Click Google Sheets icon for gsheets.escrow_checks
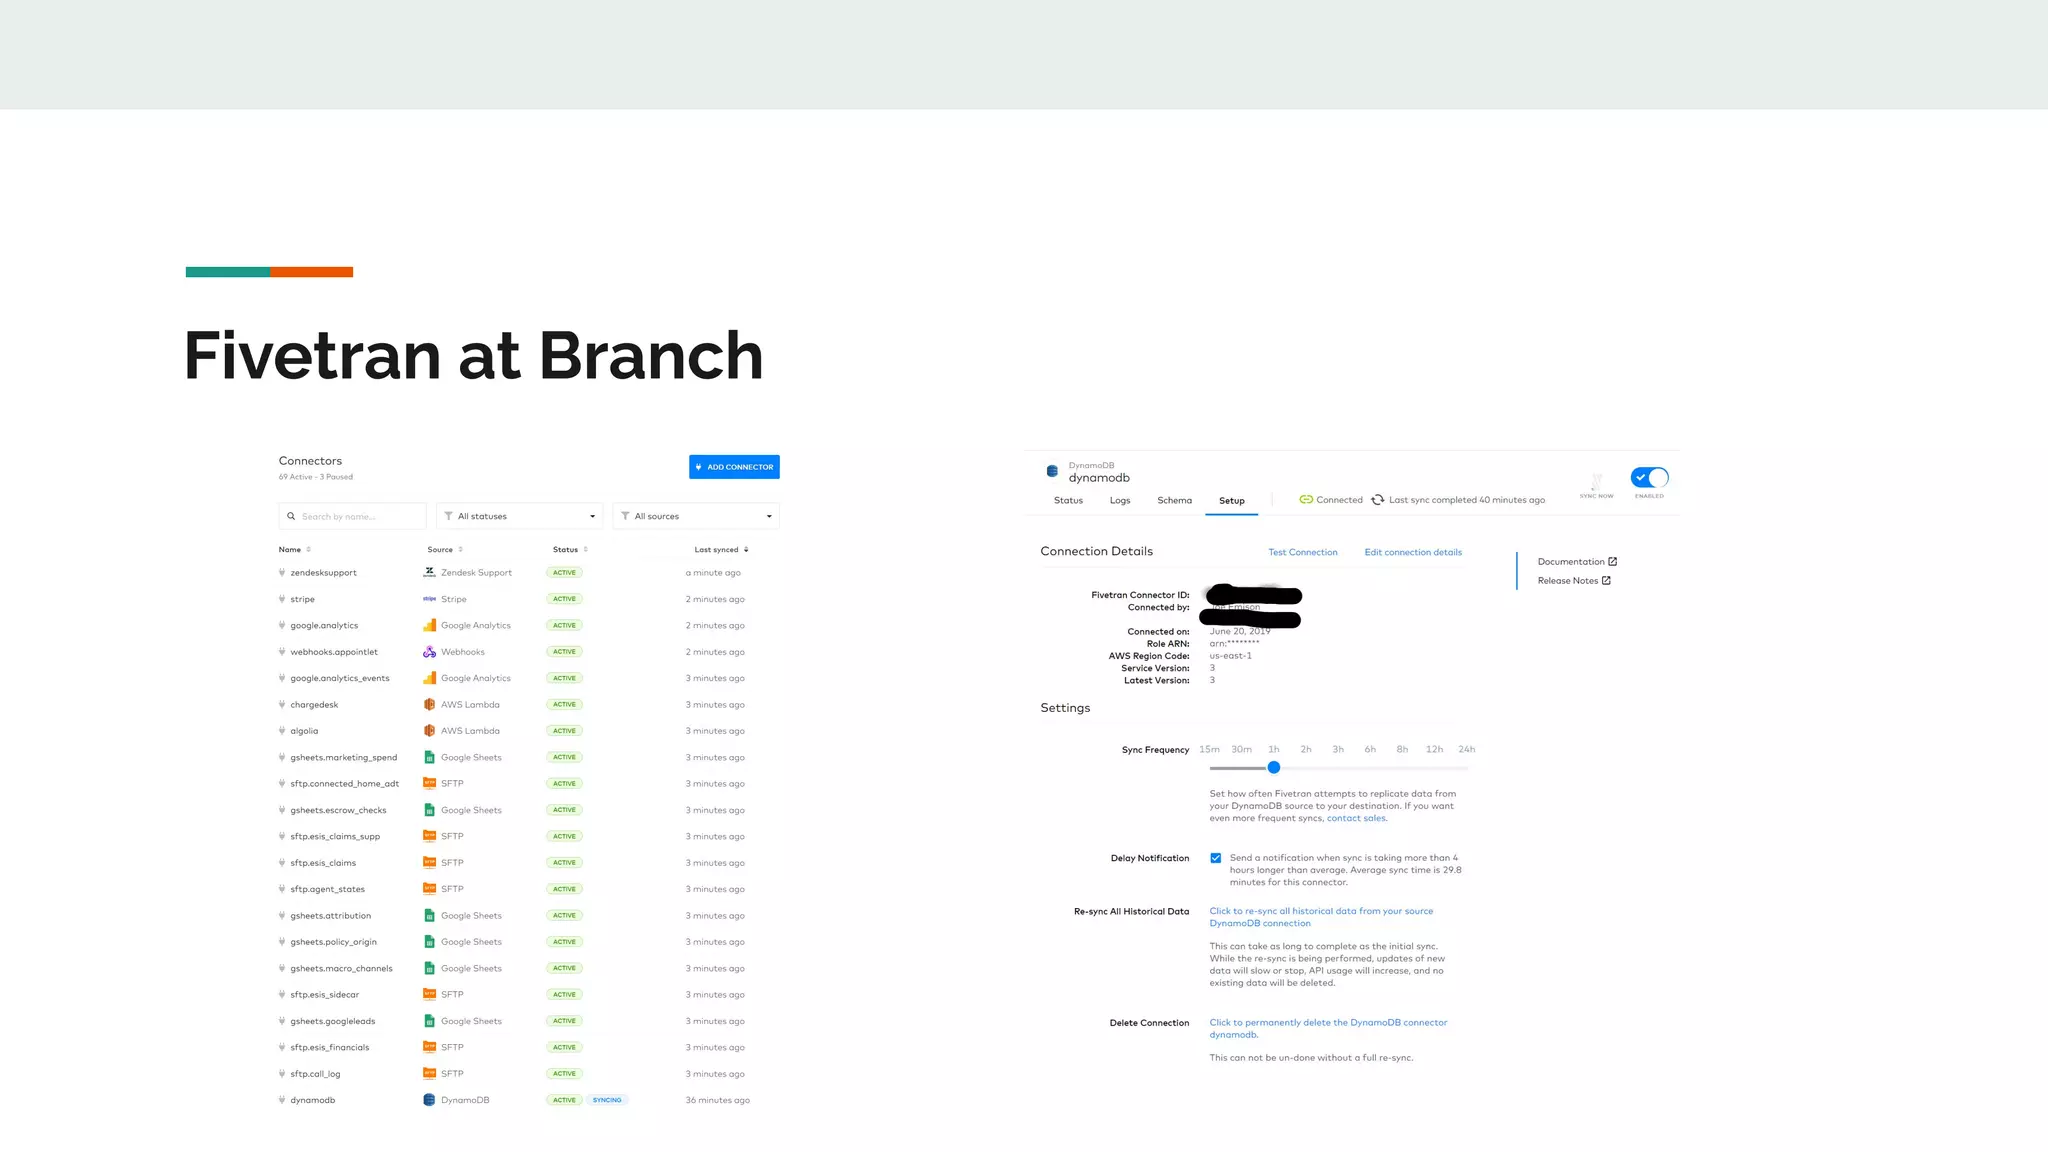 pos(429,810)
